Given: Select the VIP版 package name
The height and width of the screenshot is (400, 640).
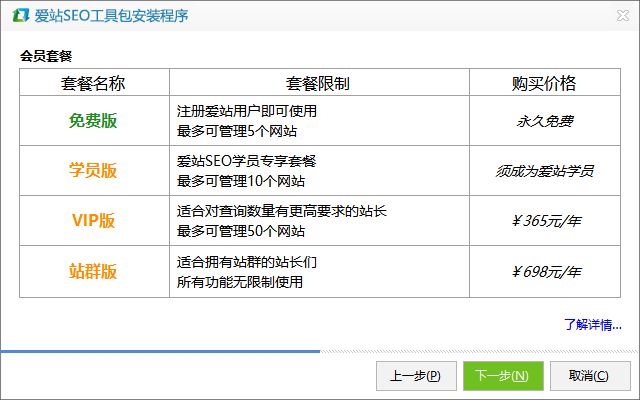Looking at the screenshot, I should (x=93, y=220).
